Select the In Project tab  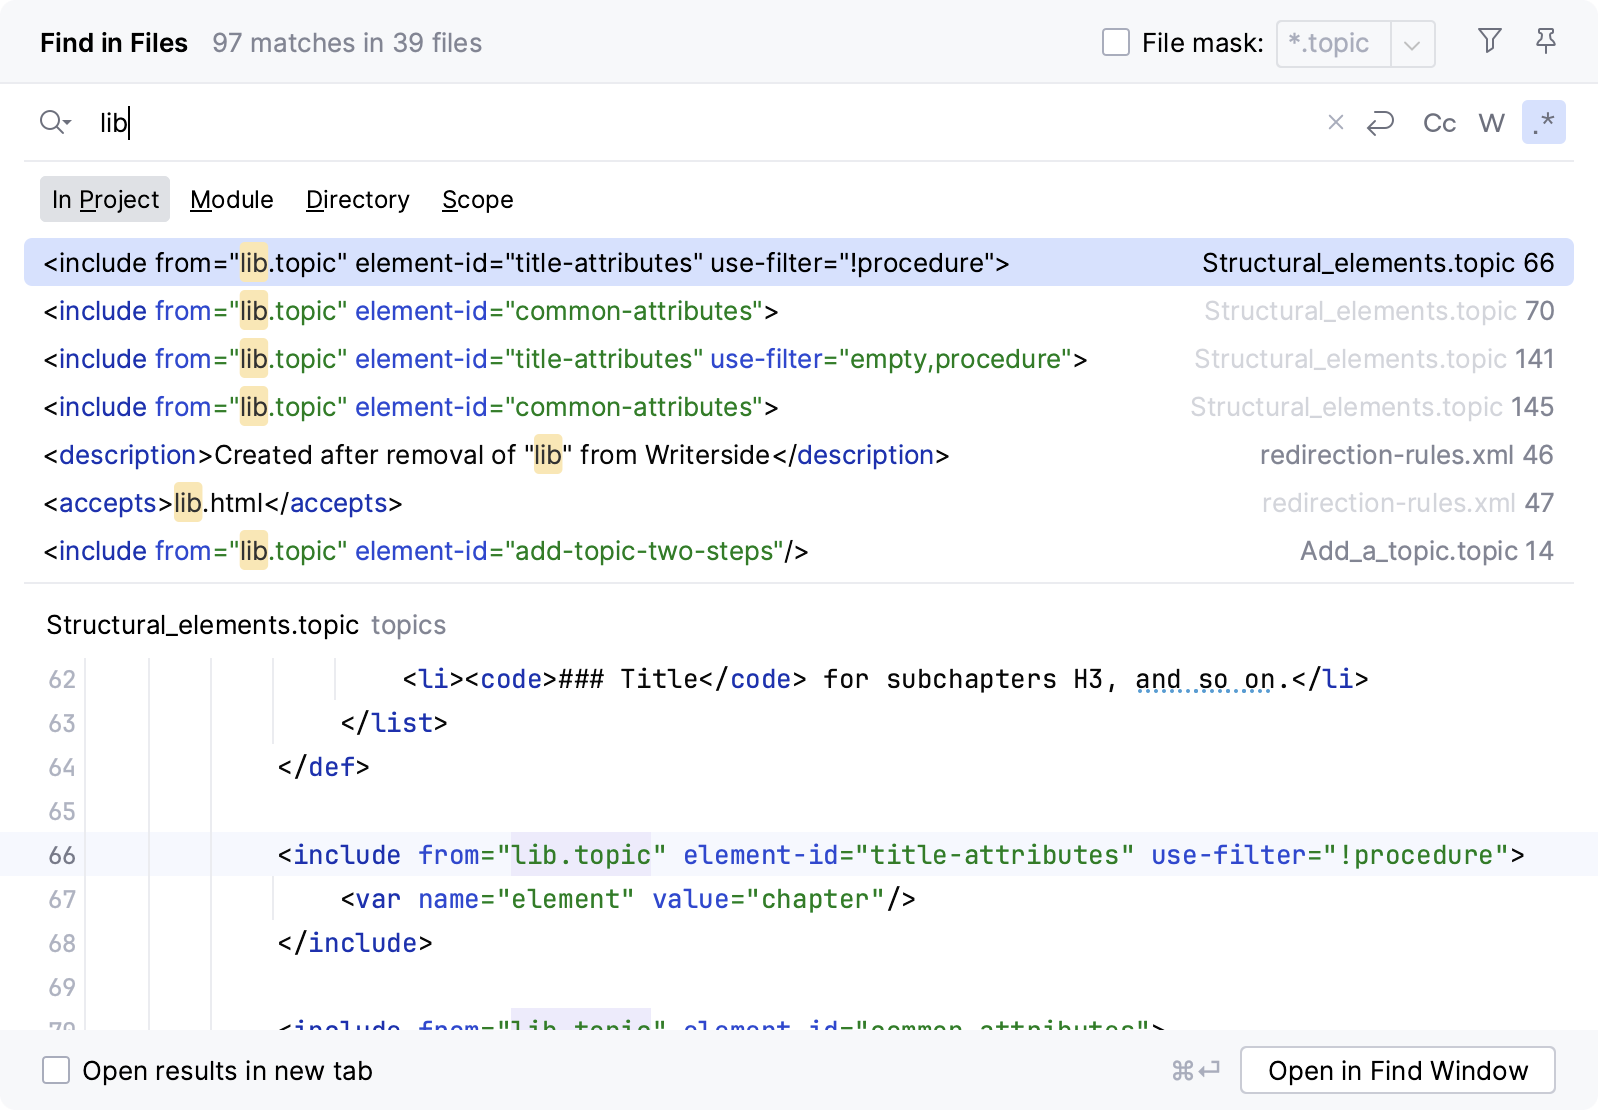pos(105,200)
